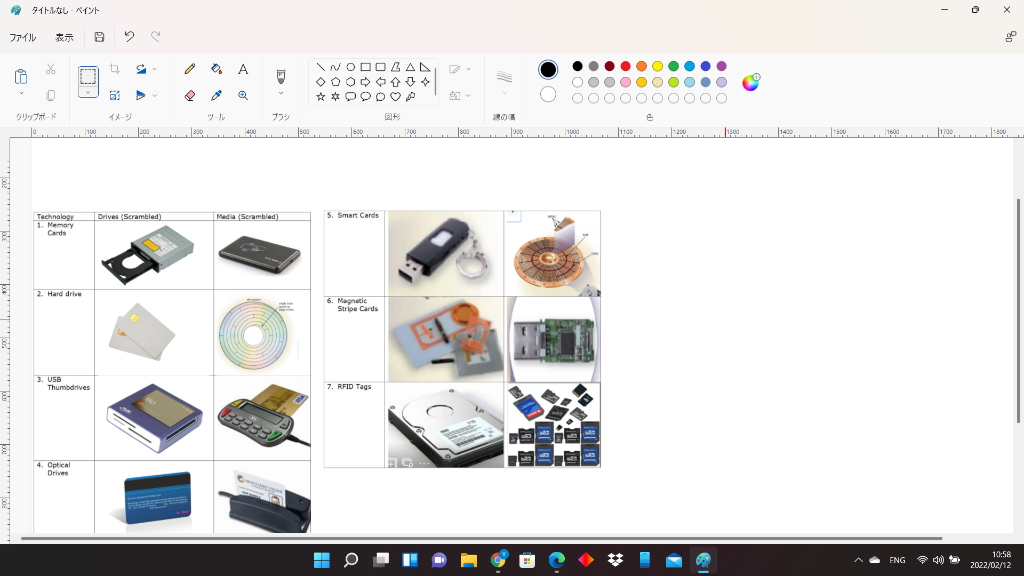Open the color wheel editor
The height and width of the screenshot is (576, 1024).
751,82
